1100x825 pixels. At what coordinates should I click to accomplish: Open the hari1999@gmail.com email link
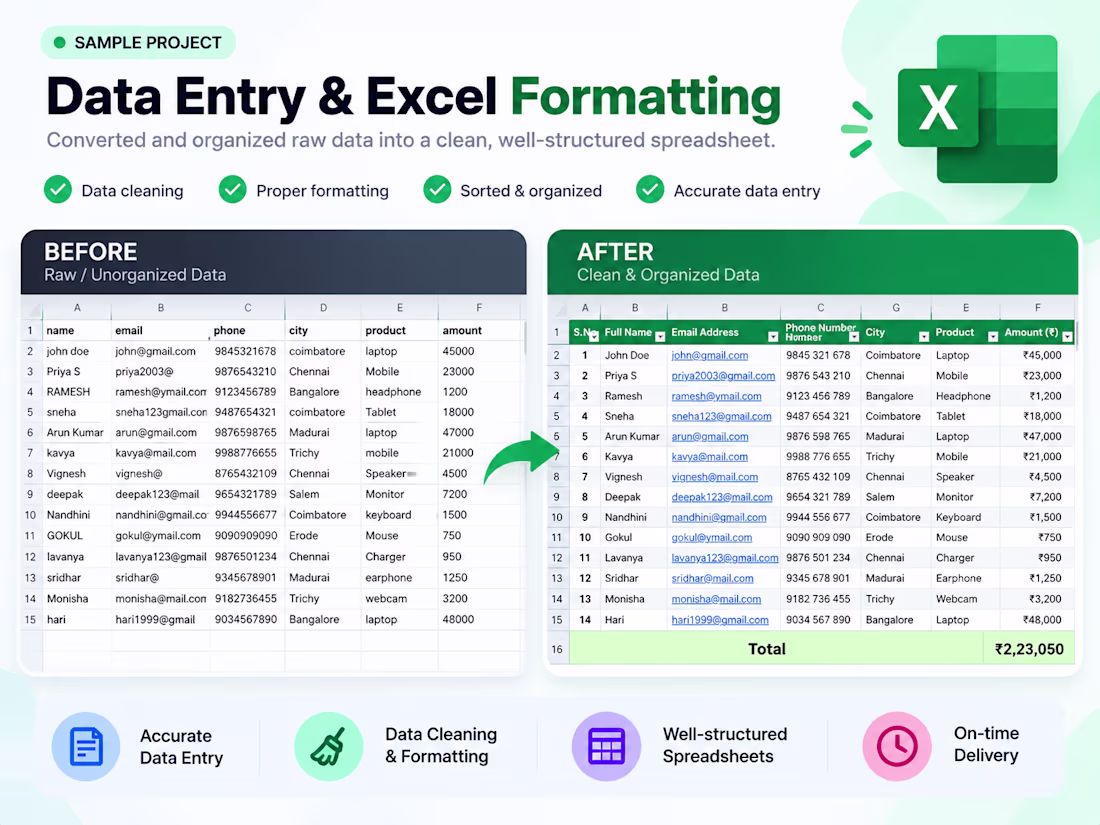click(x=720, y=620)
